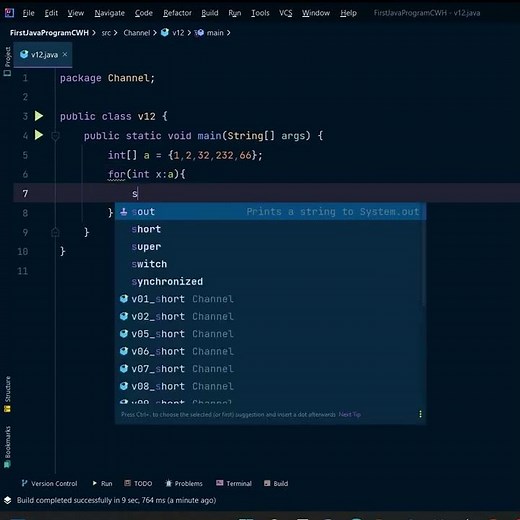Select v01_short class suggestion
The height and width of the screenshot is (520, 520).
(x=270, y=299)
